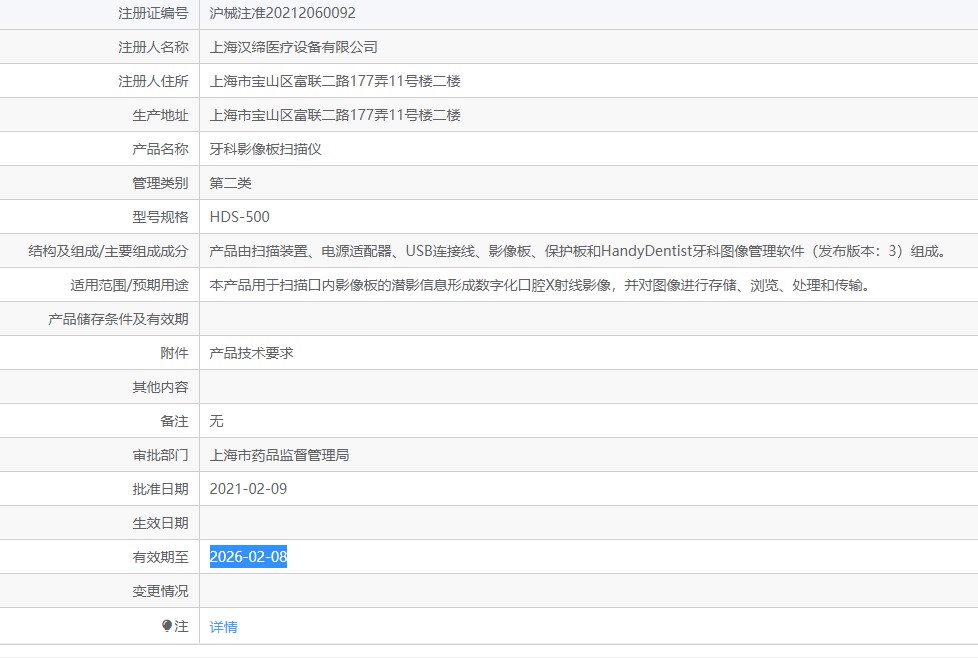Click the 生效日期 label
Screen dimensions: 978x658
160,523
